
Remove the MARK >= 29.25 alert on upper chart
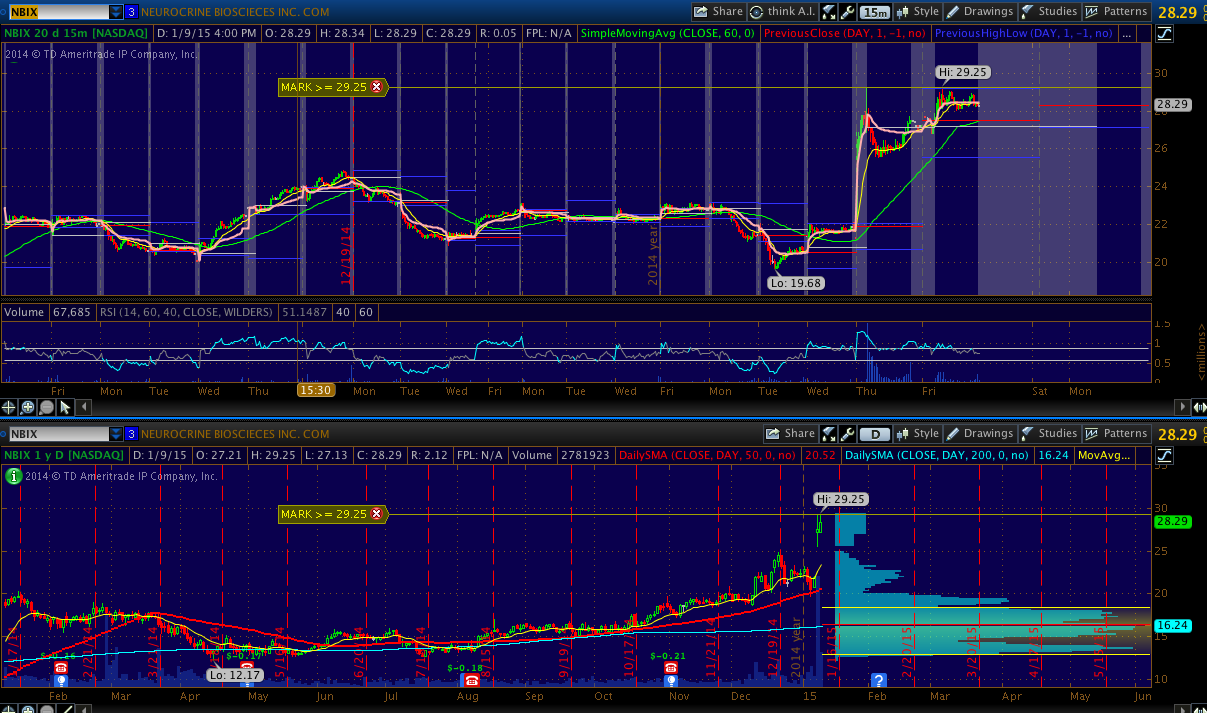[x=376, y=87]
